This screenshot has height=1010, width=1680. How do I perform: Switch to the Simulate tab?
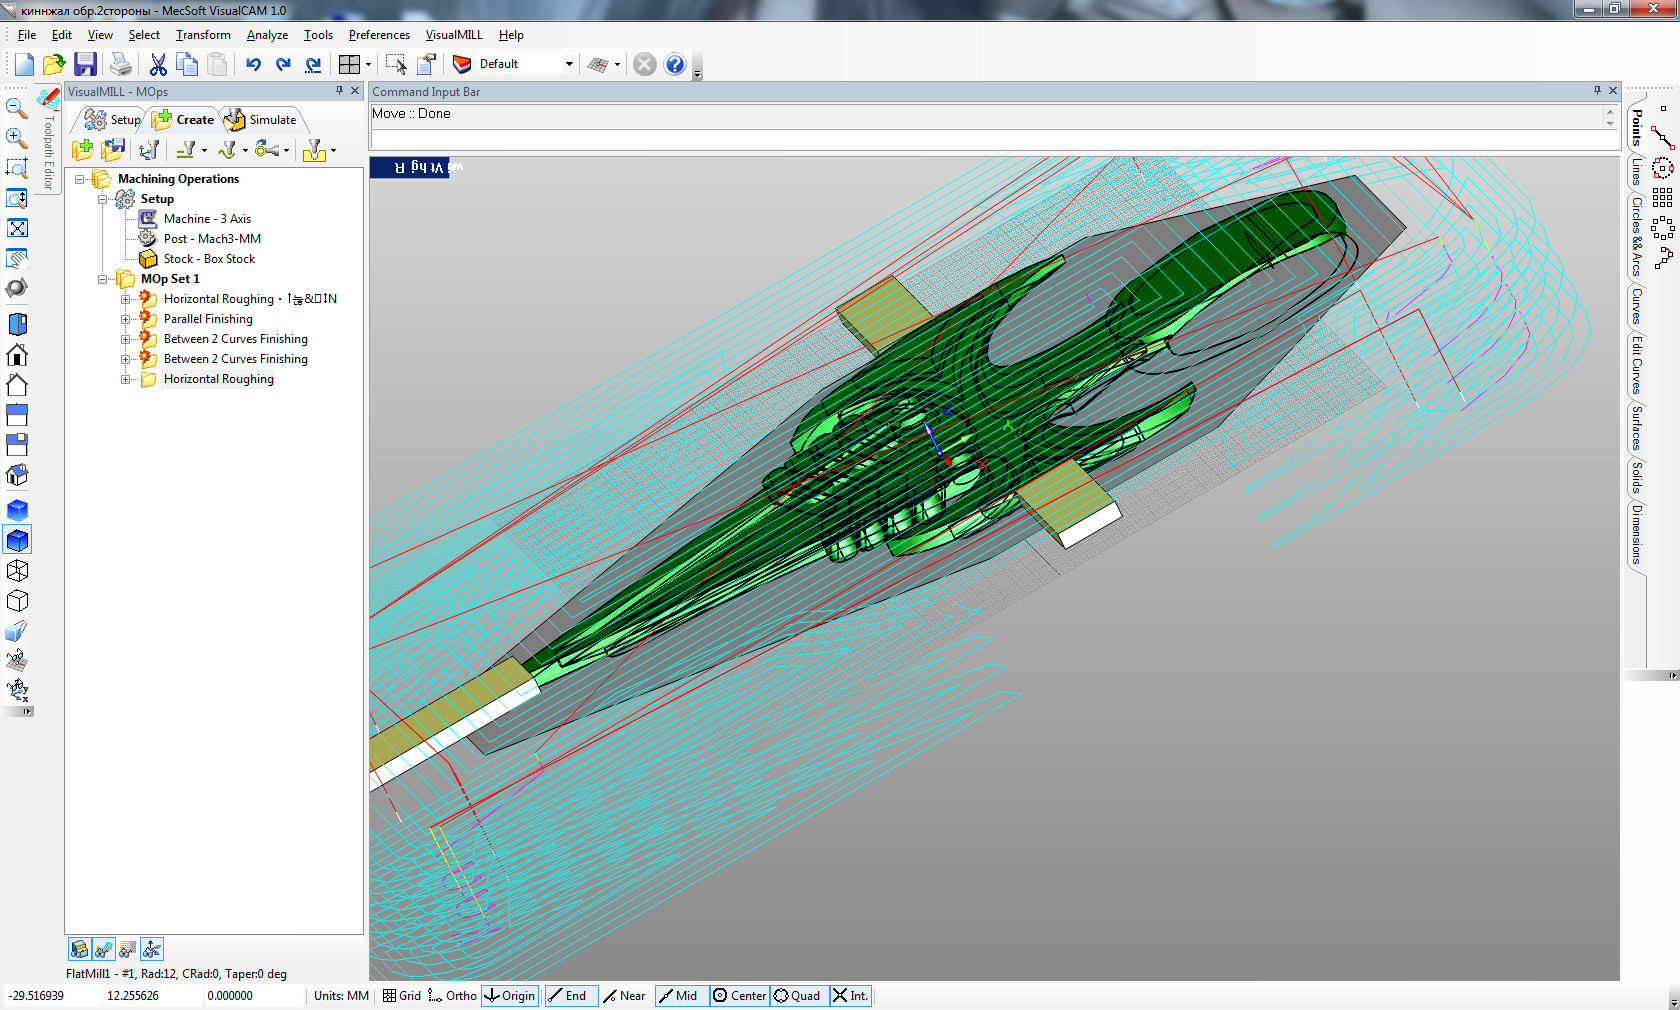coord(261,120)
